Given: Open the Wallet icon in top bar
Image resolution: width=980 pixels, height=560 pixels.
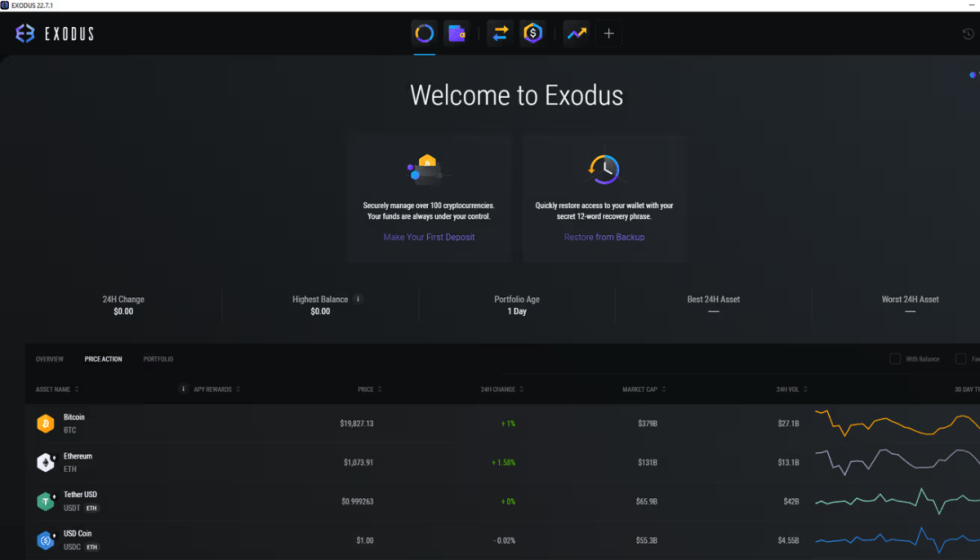Looking at the screenshot, I should tap(457, 33).
